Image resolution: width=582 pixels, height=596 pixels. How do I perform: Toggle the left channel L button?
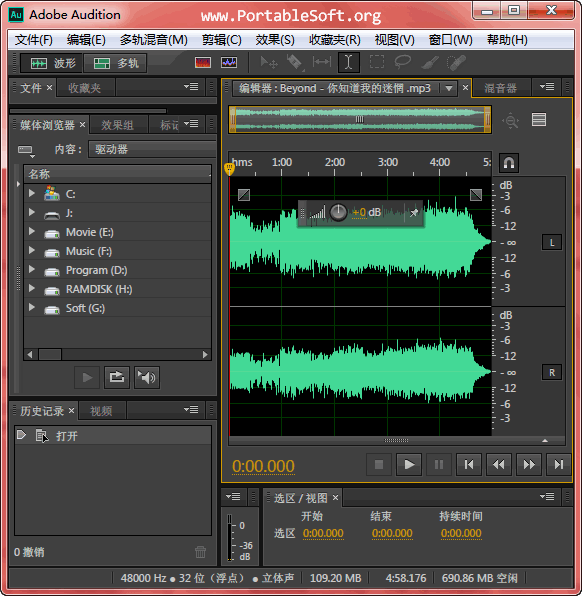pos(552,243)
